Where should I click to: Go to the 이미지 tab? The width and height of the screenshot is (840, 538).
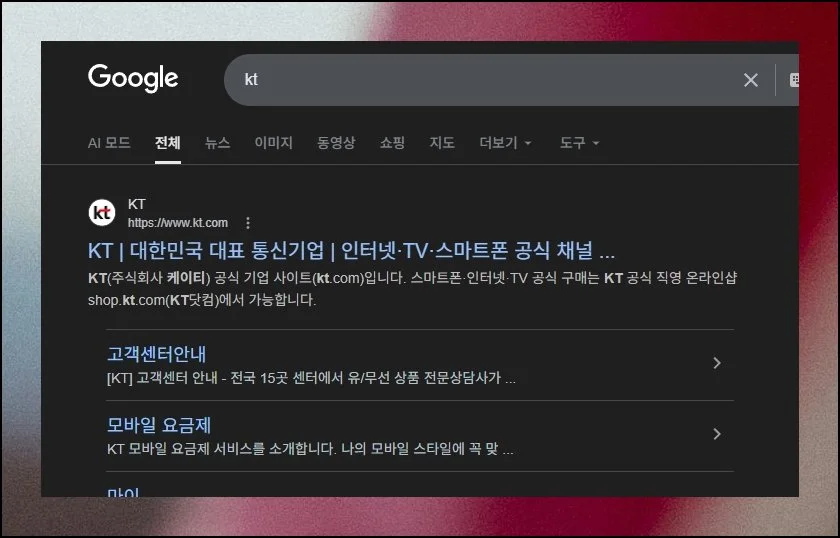point(273,143)
